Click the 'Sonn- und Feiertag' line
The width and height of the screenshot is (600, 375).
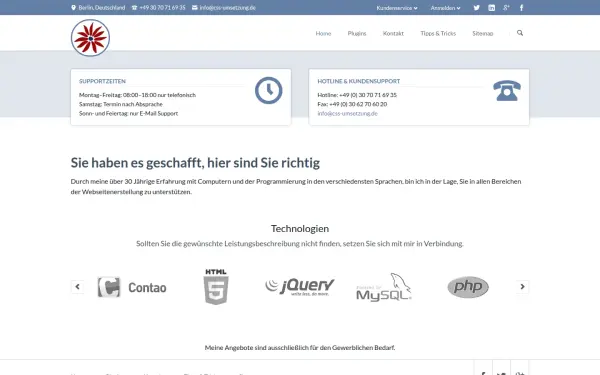129,113
